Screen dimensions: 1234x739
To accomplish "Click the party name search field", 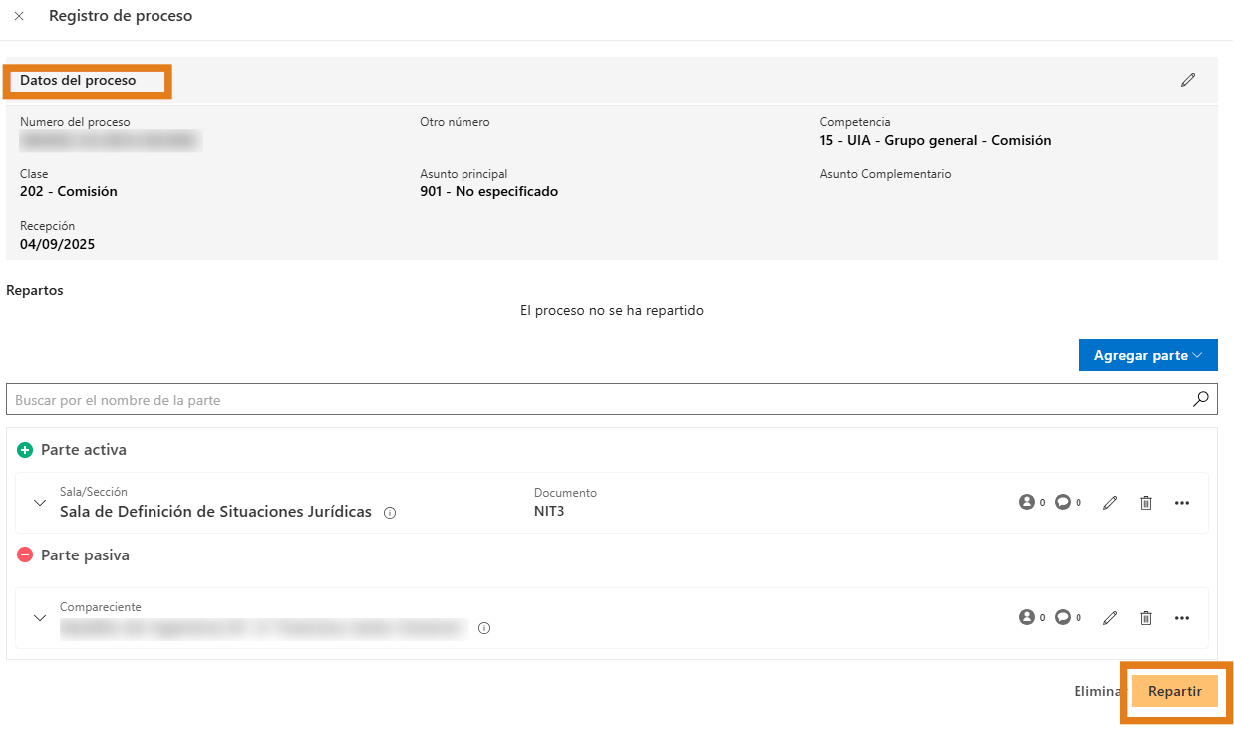I will 600,400.
